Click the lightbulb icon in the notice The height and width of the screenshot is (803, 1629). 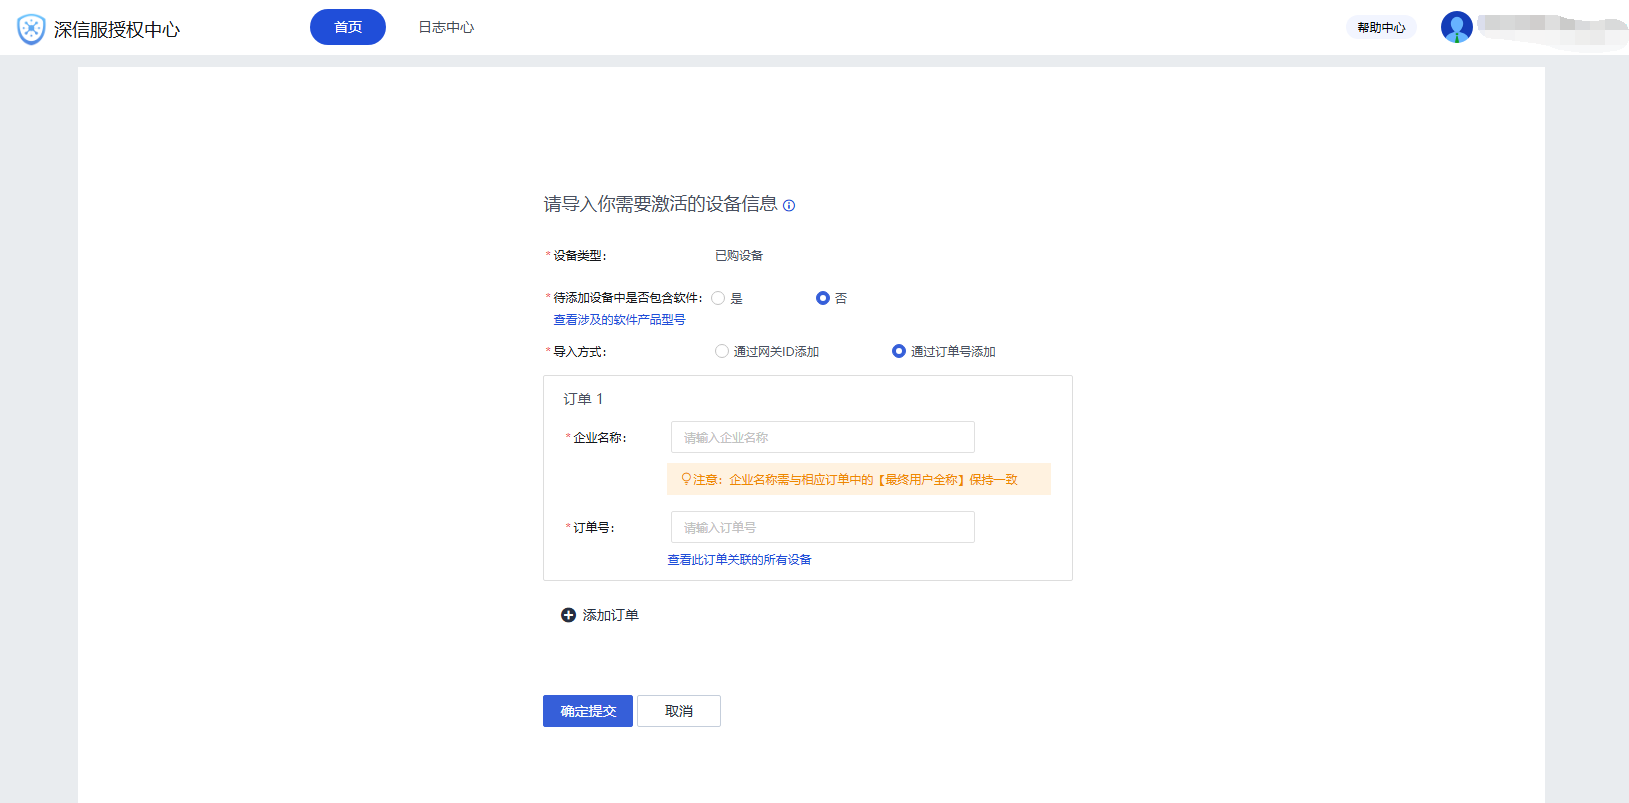pos(686,479)
